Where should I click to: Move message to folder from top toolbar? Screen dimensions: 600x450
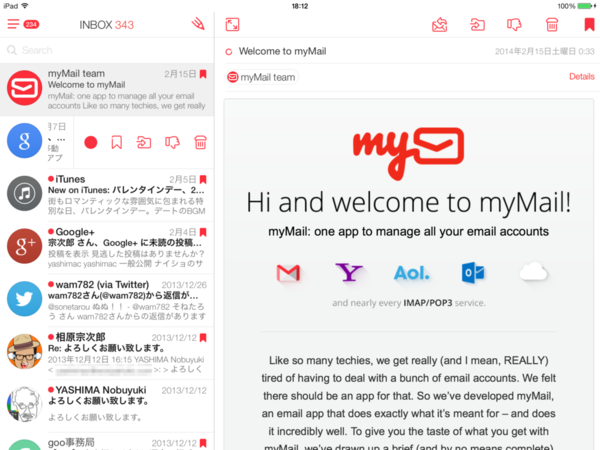click(477, 25)
